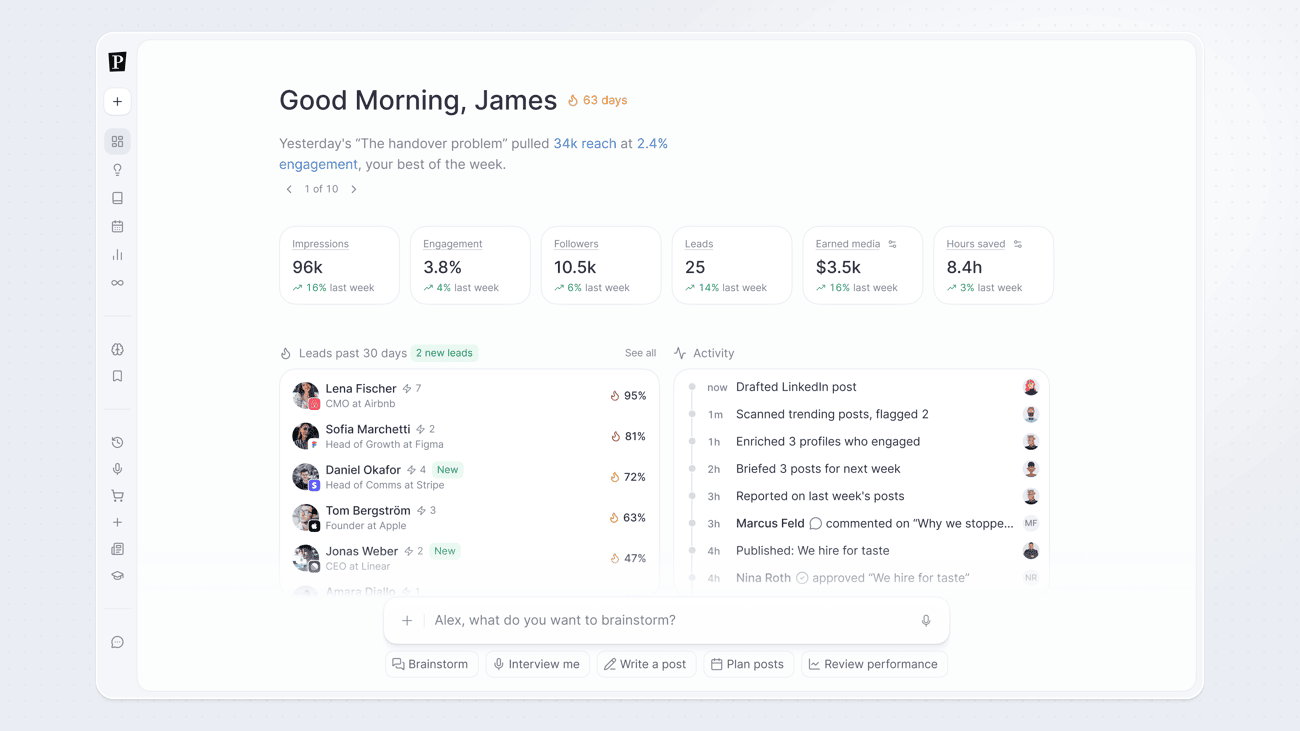This screenshot has width=1300, height=731.
Task: Click the Write a post button
Action: point(645,664)
